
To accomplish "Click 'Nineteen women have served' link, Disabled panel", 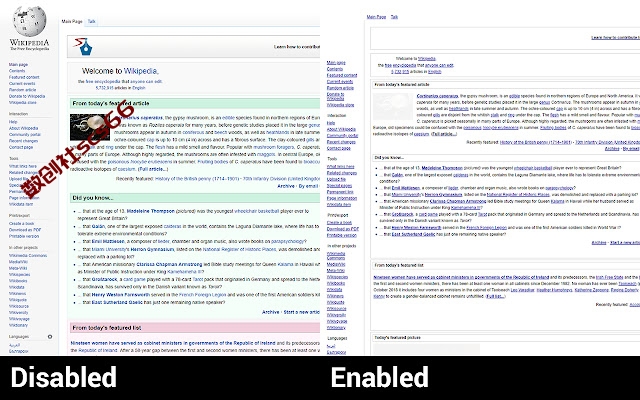I will pos(173,343).
